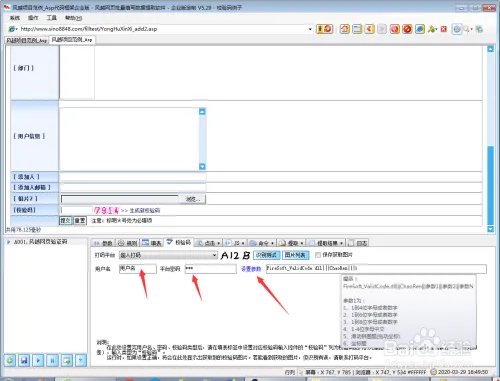Click the go/reload icon right of the address bar
The height and width of the screenshot is (381, 500).
tap(324, 29)
